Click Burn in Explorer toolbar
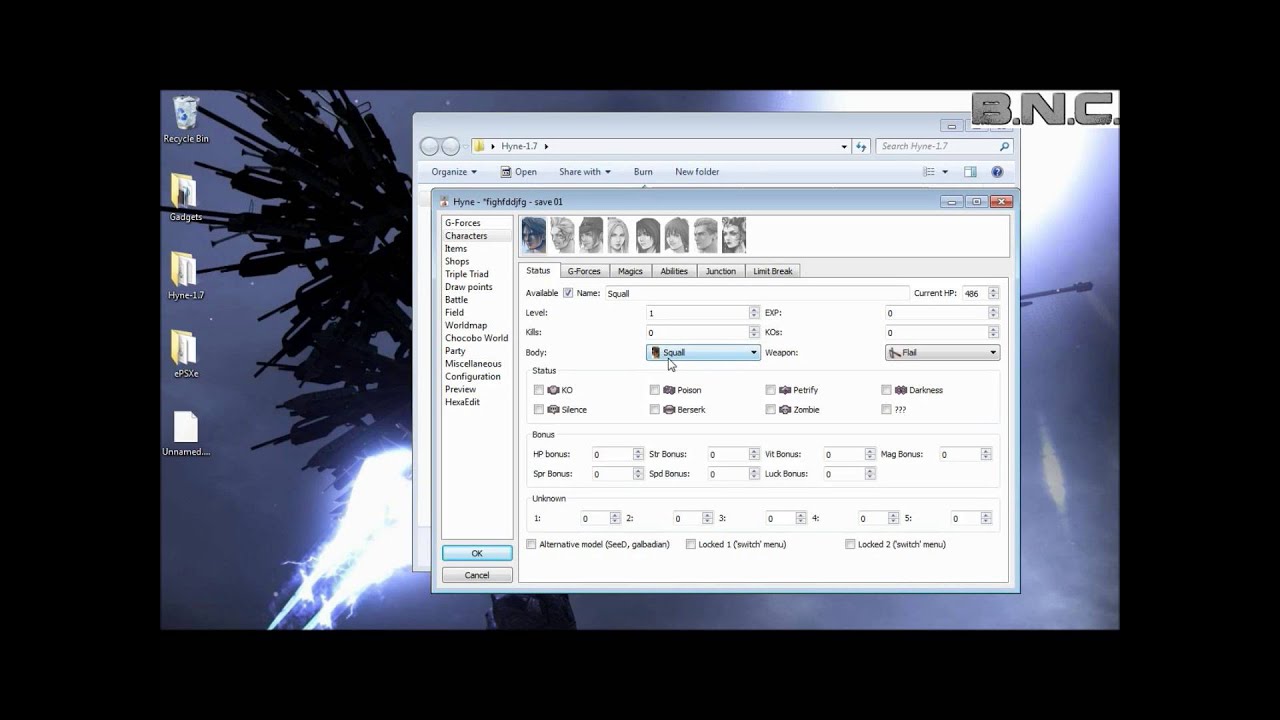The image size is (1280, 720). (x=643, y=172)
